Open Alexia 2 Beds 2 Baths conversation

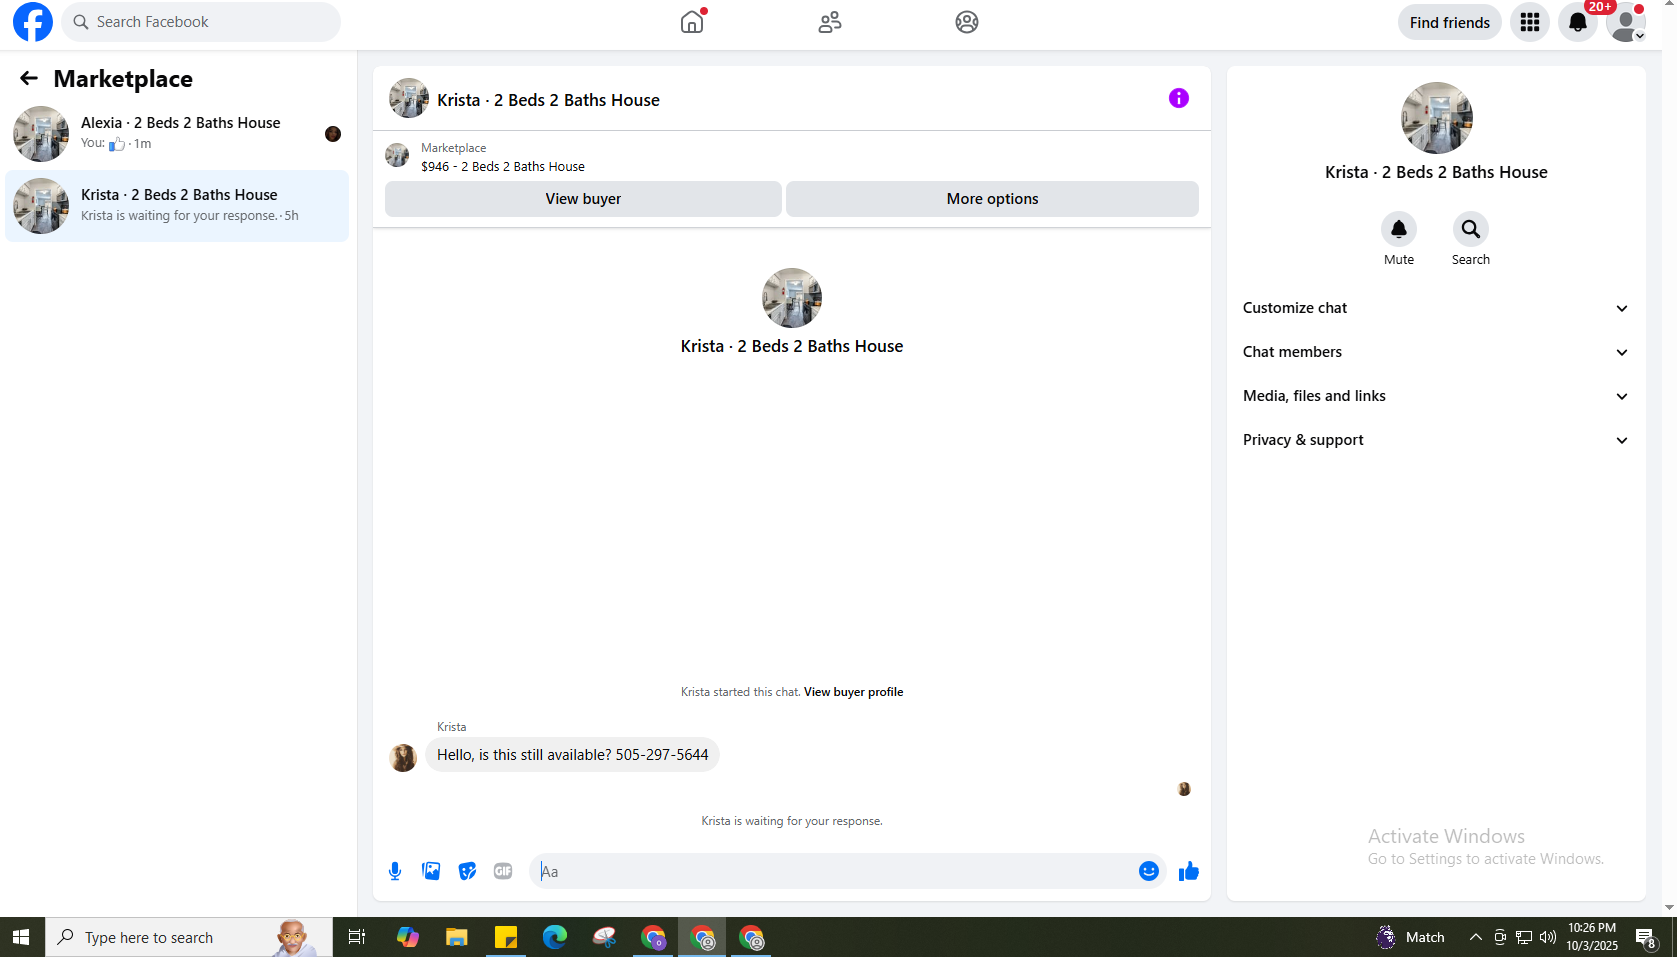point(177,133)
